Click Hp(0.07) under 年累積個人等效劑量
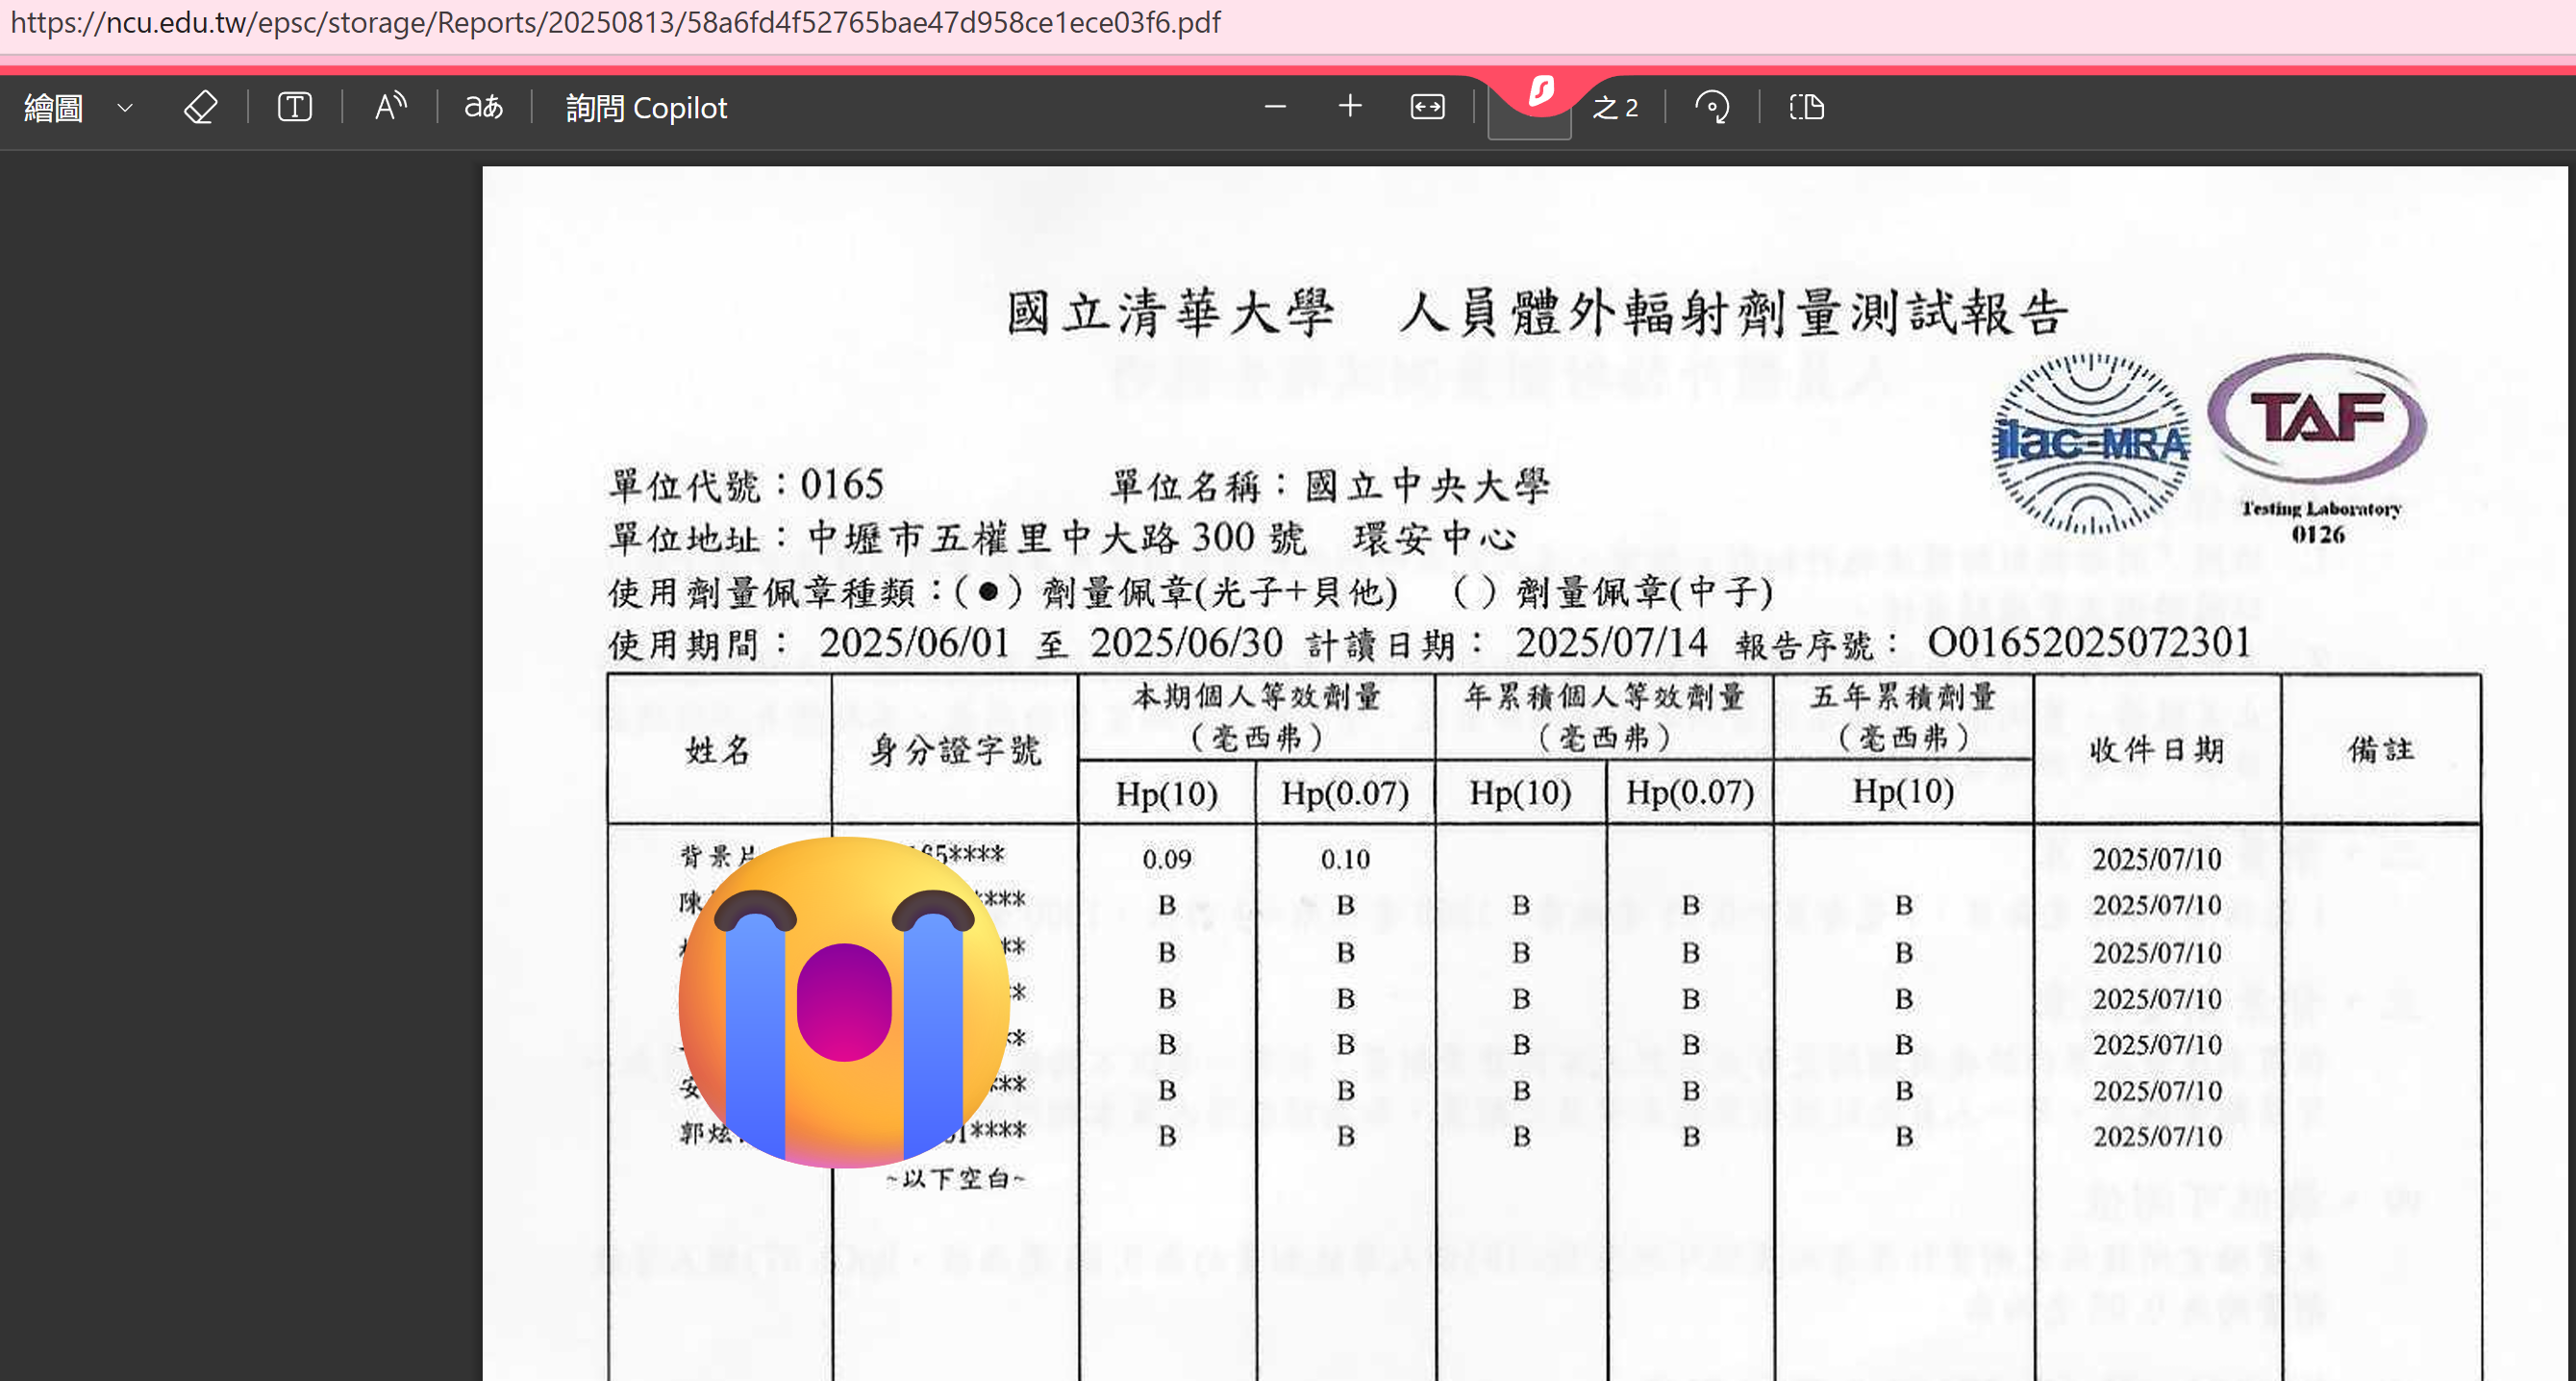Screen dimensions: 2576x1381 pyautogui.click(x=1690, y=793)
